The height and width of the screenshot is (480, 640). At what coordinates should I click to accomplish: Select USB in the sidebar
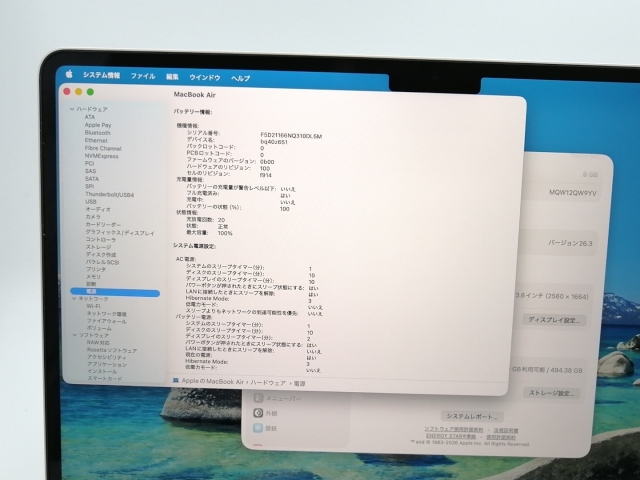tap(91, 202)
